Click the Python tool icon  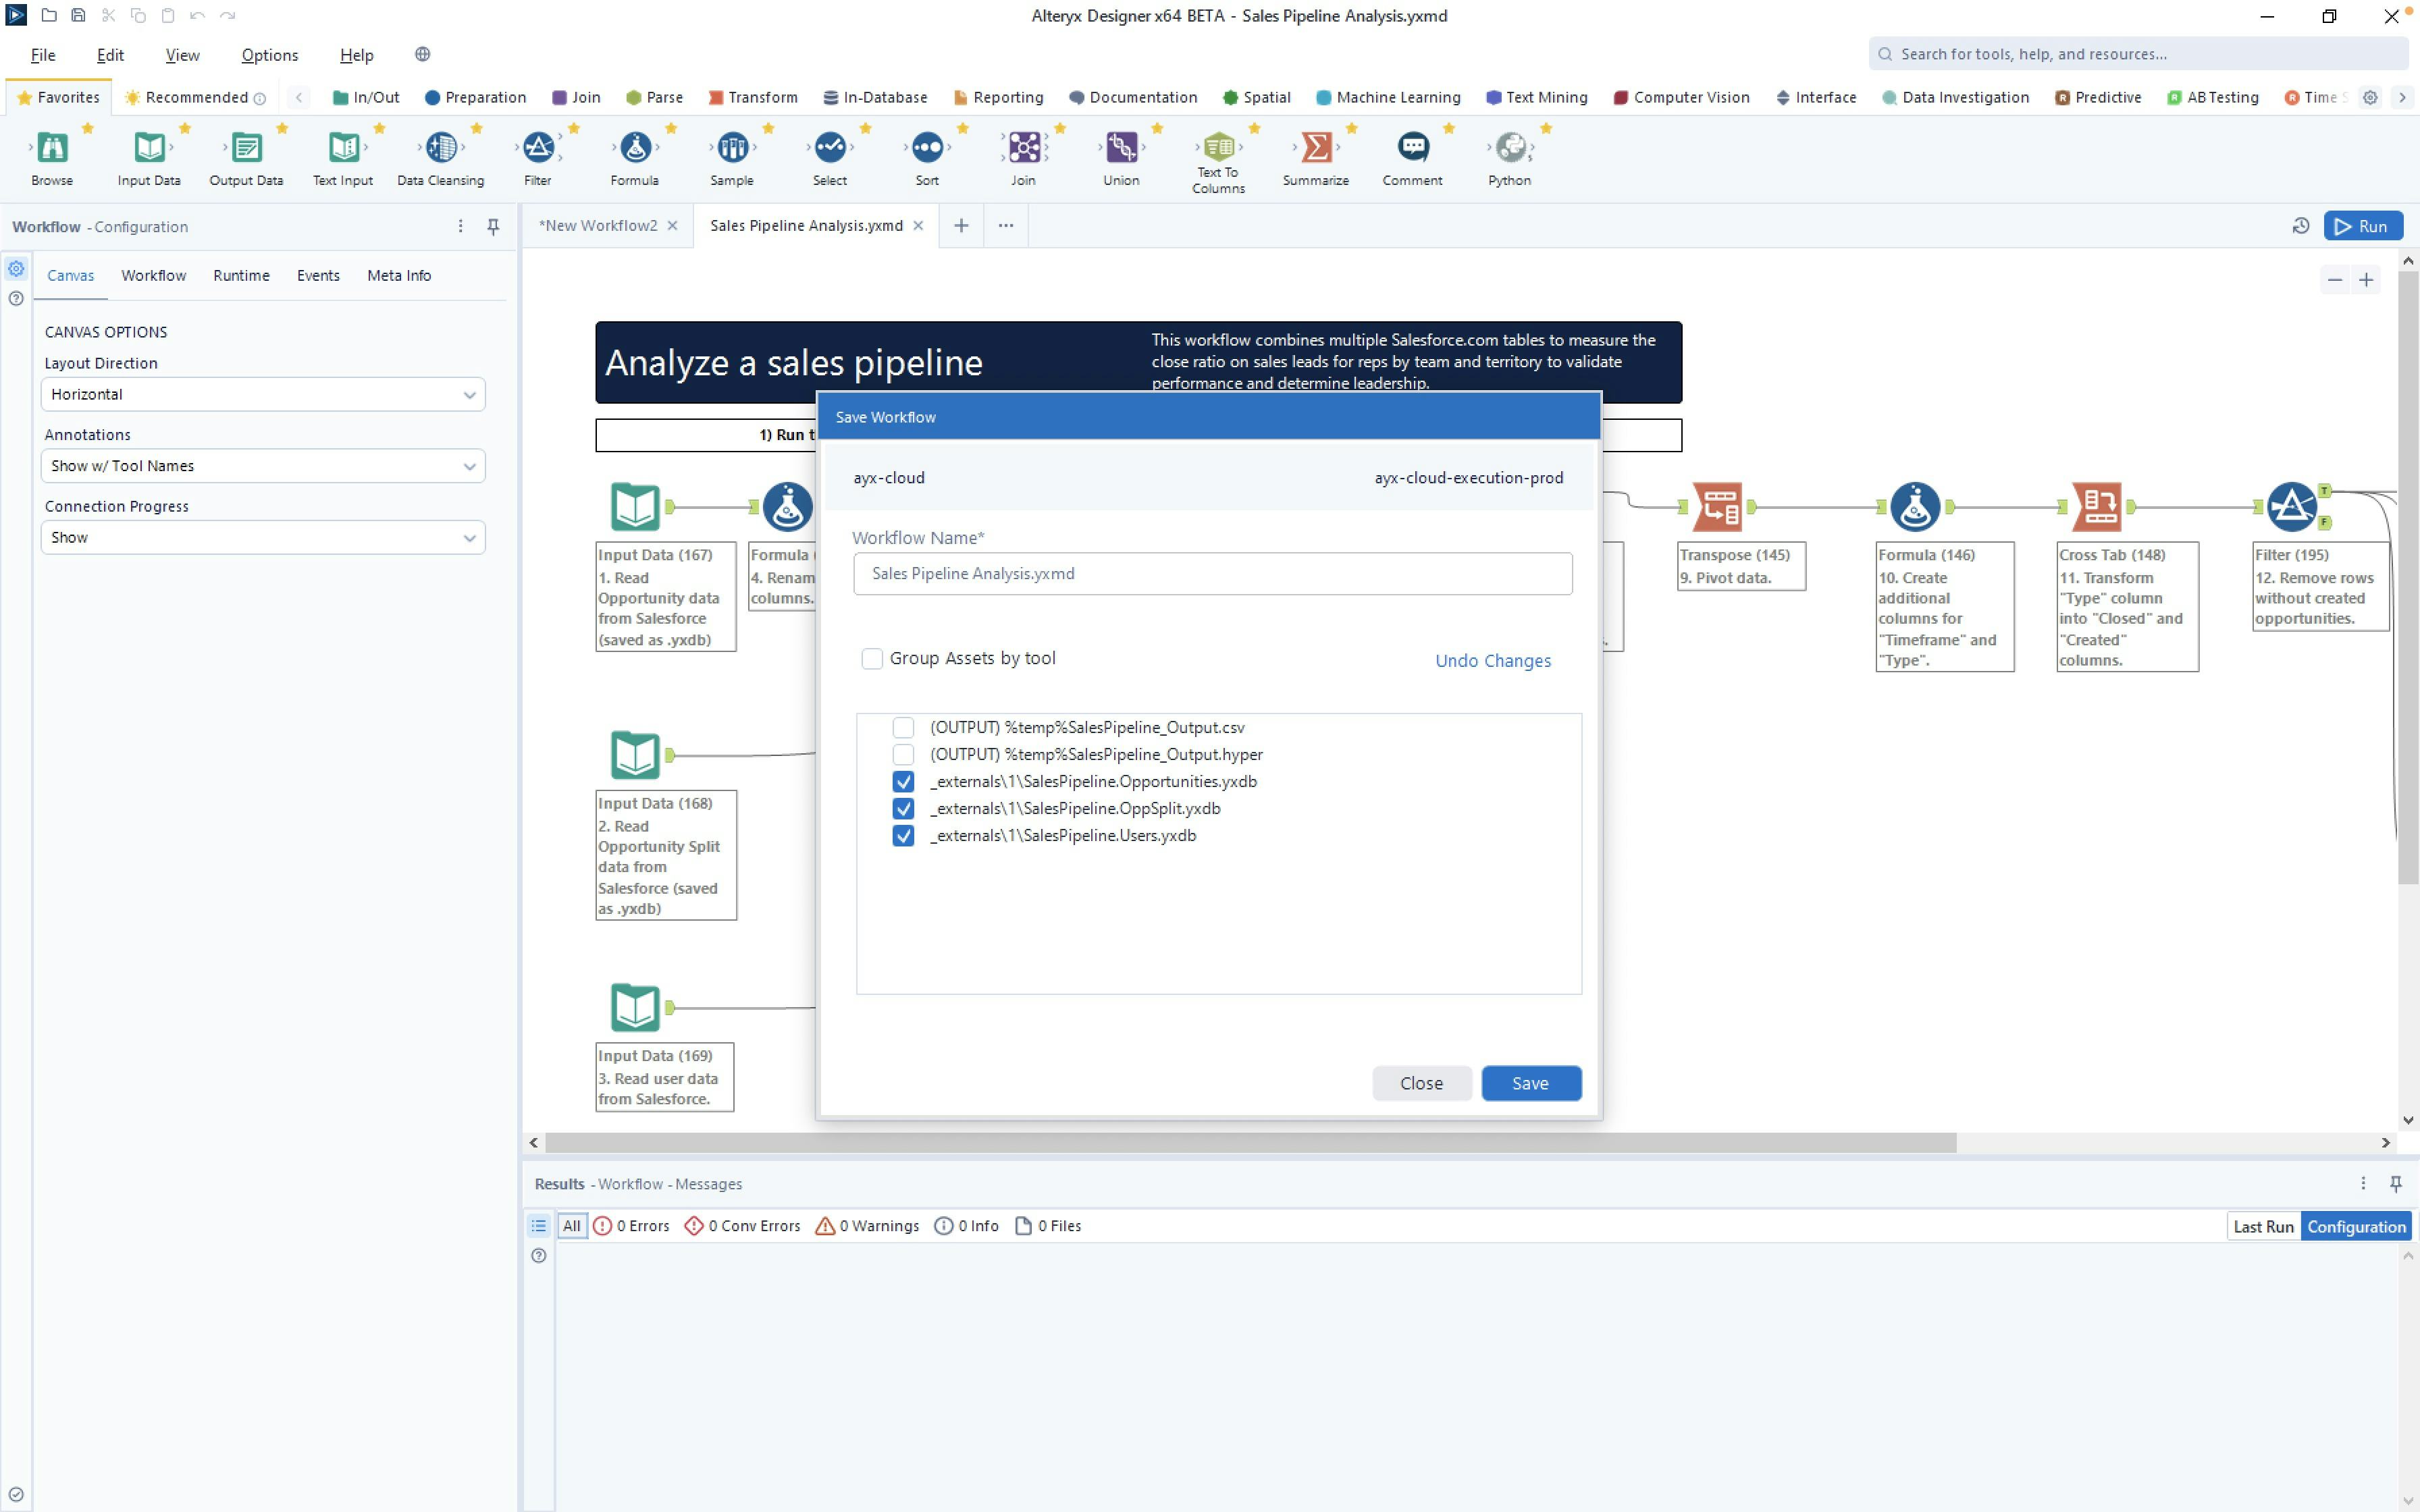tap(1509, 148)
